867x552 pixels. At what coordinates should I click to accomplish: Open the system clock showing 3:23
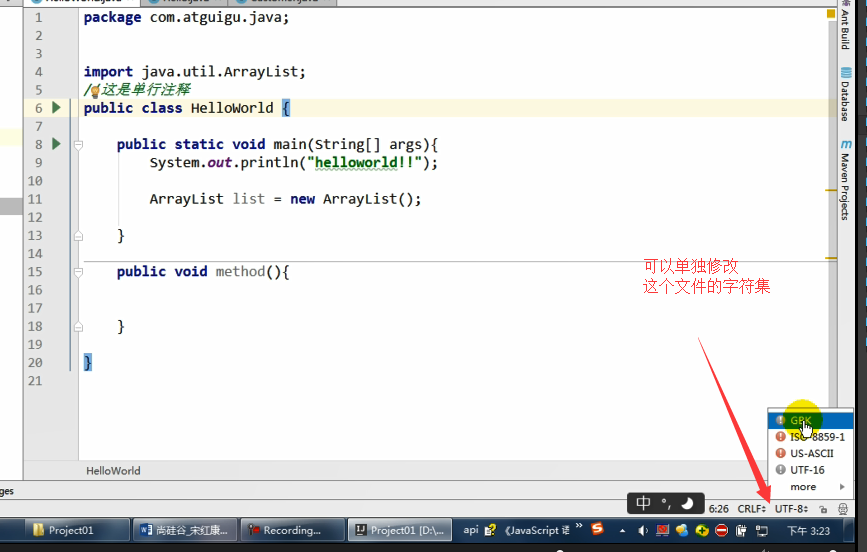pyautogui.click(x=808, y=530)
